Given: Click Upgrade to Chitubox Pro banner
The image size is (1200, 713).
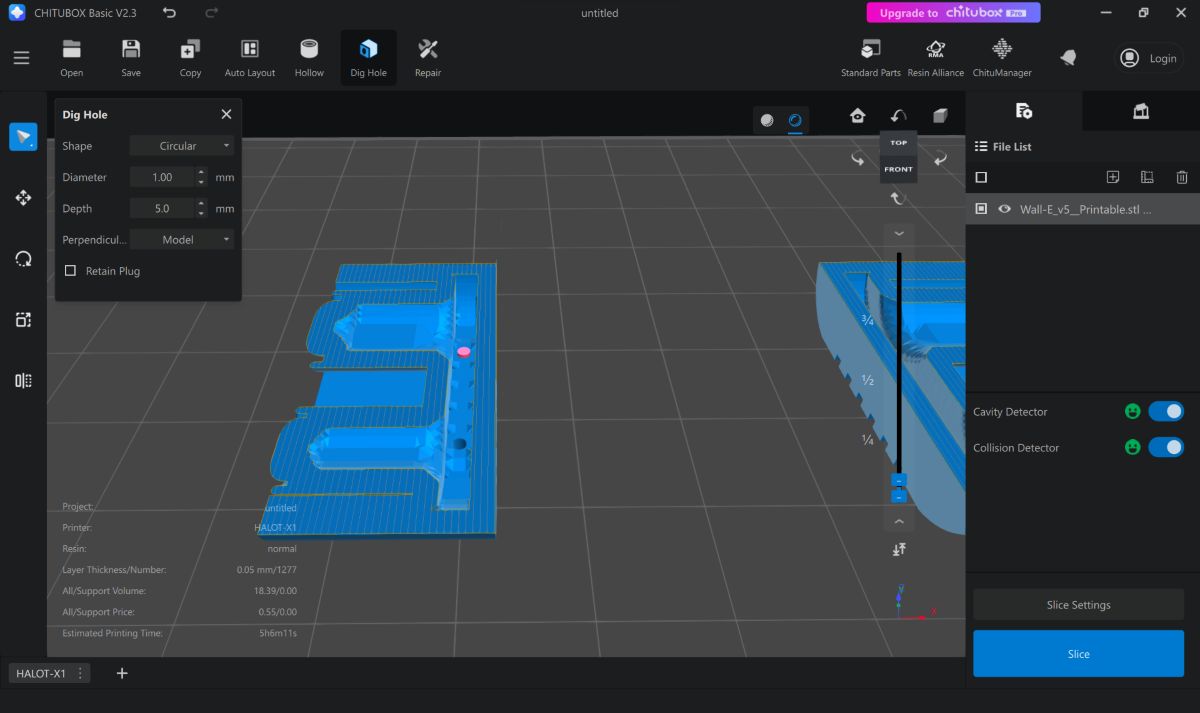Looking at the screenshot, I should click(x=953, y=13).
